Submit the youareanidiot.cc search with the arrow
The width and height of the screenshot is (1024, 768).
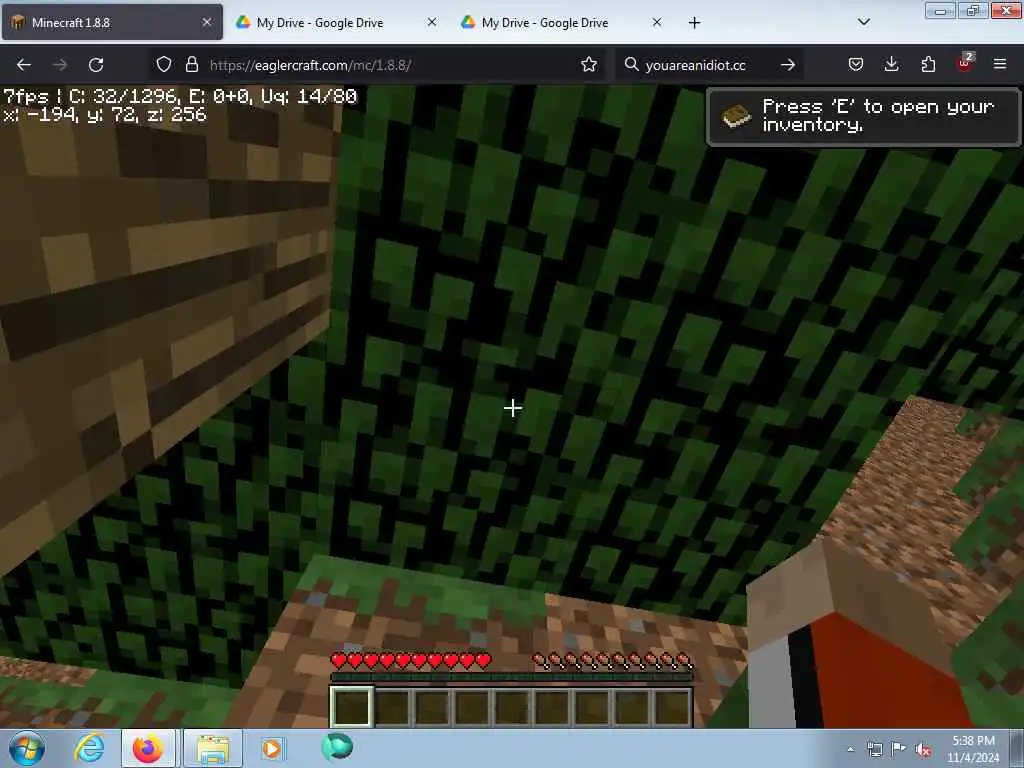click(x=788, y=65)
